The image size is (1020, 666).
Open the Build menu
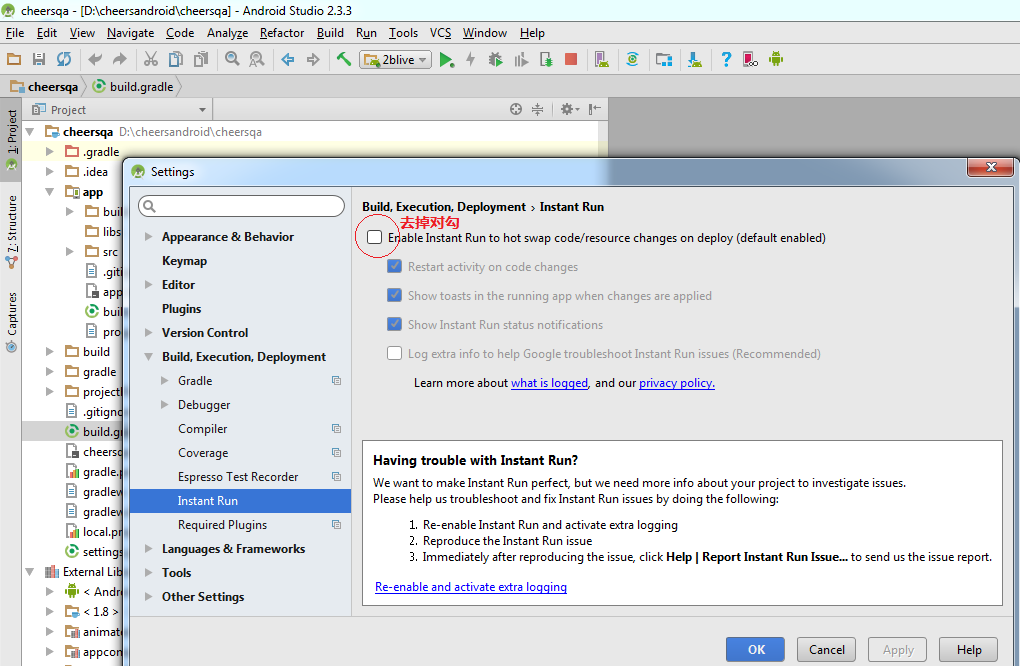[x=330, y=33]
